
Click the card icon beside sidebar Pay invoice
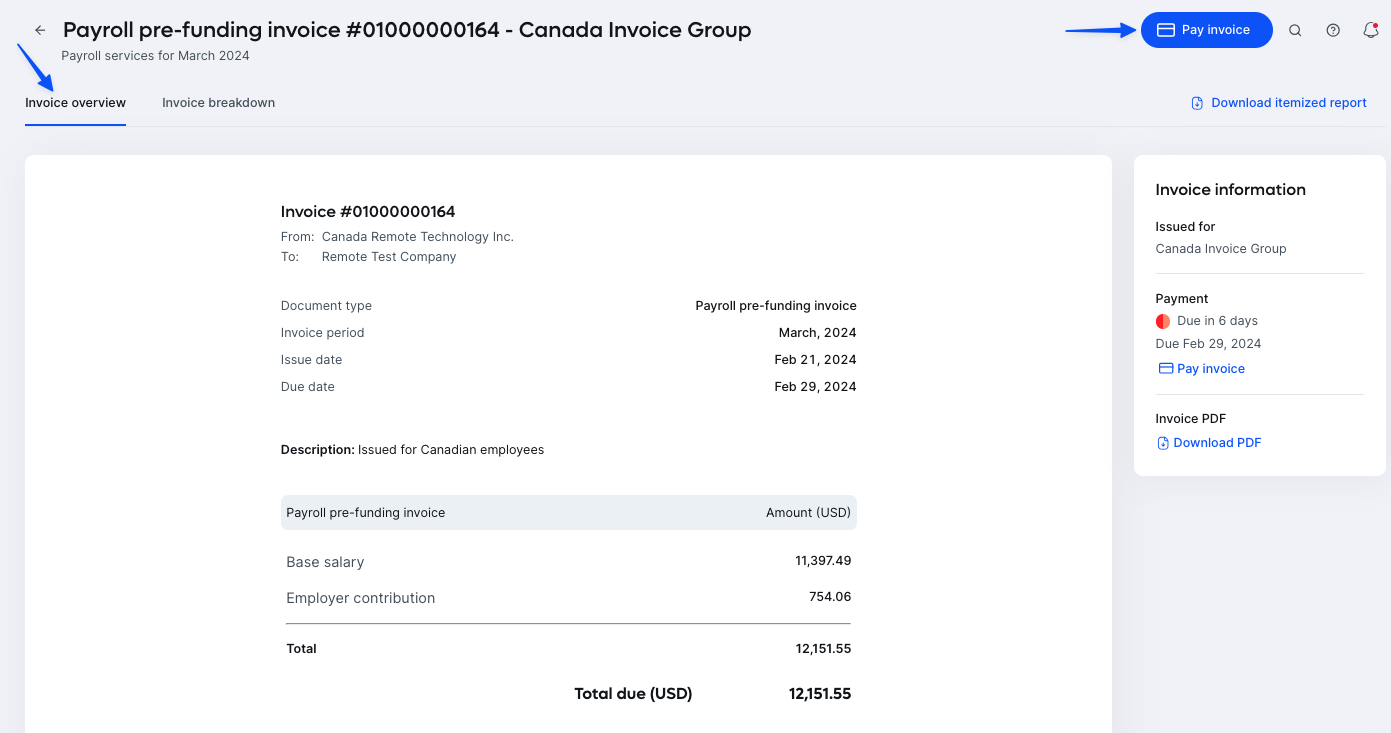click(x=1166, y=368)
